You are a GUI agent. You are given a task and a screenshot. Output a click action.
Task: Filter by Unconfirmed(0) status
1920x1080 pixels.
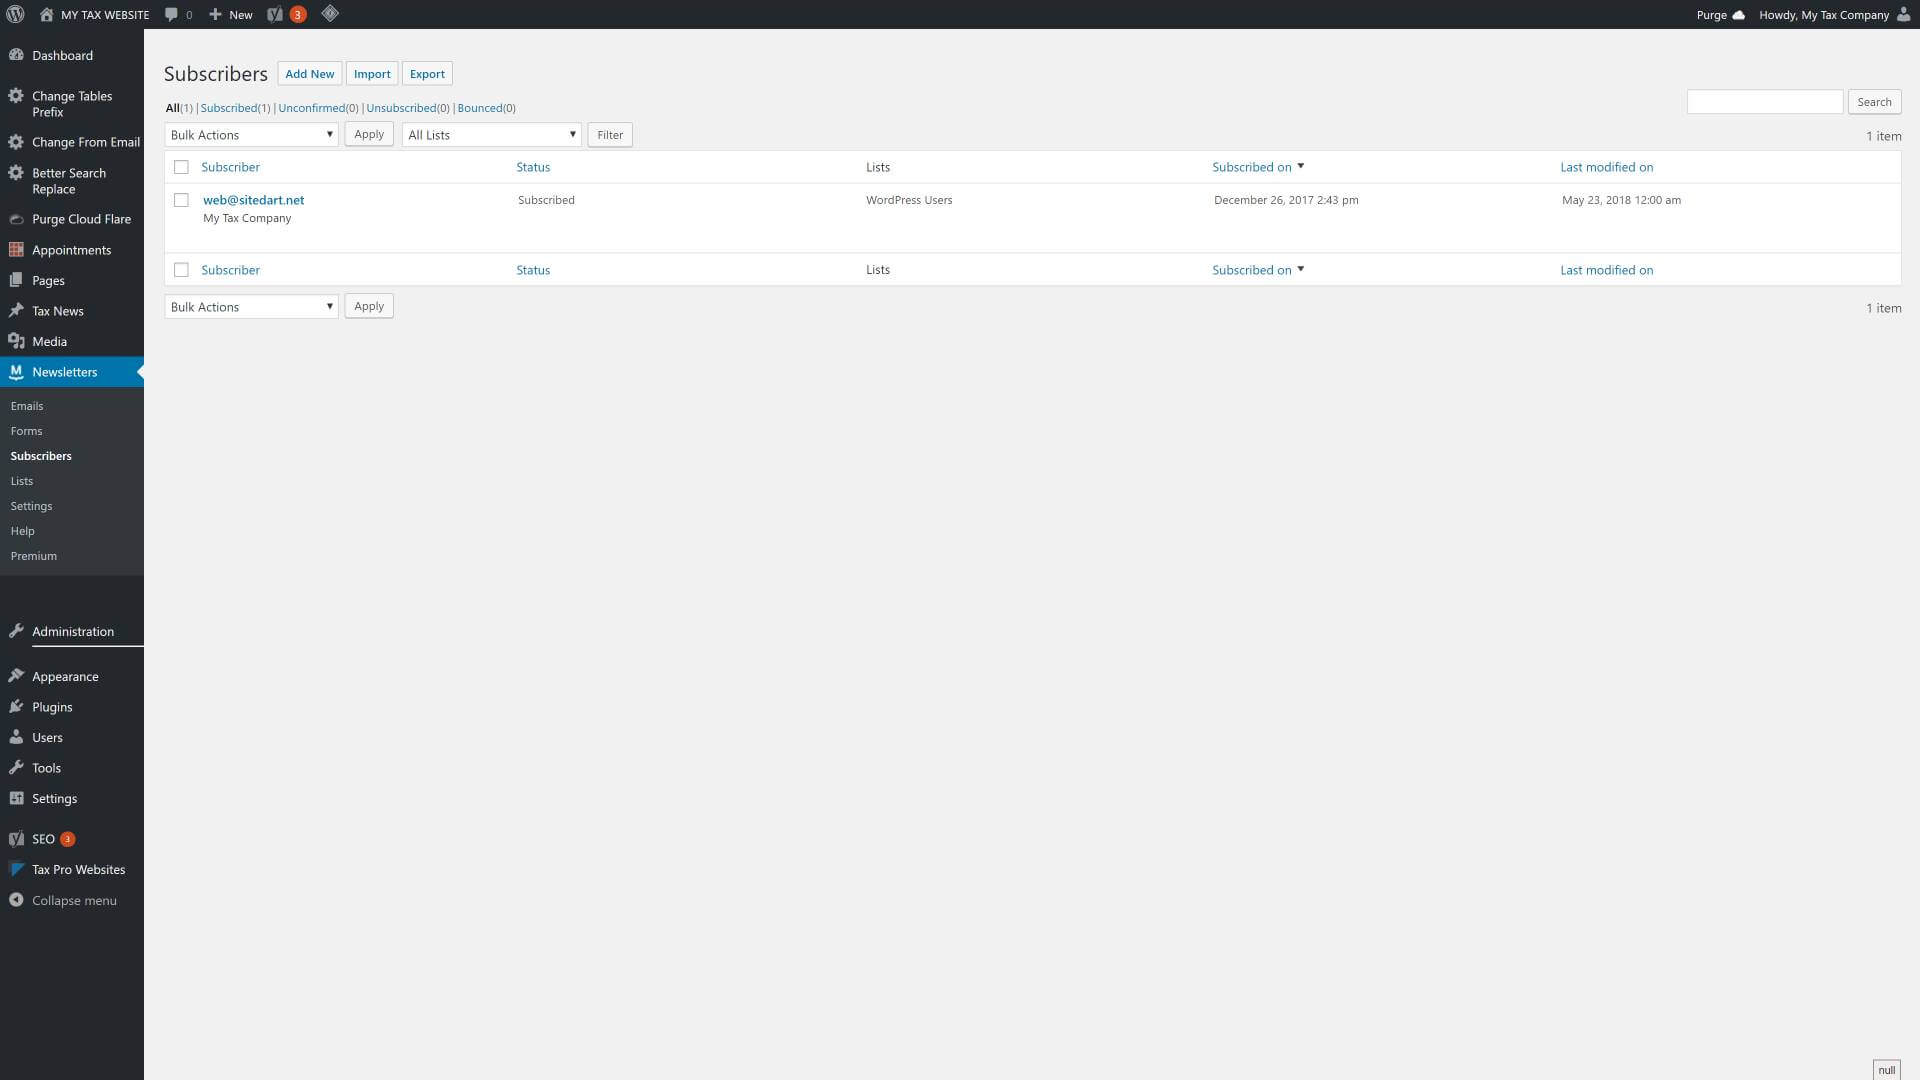(x=318, y=108)
